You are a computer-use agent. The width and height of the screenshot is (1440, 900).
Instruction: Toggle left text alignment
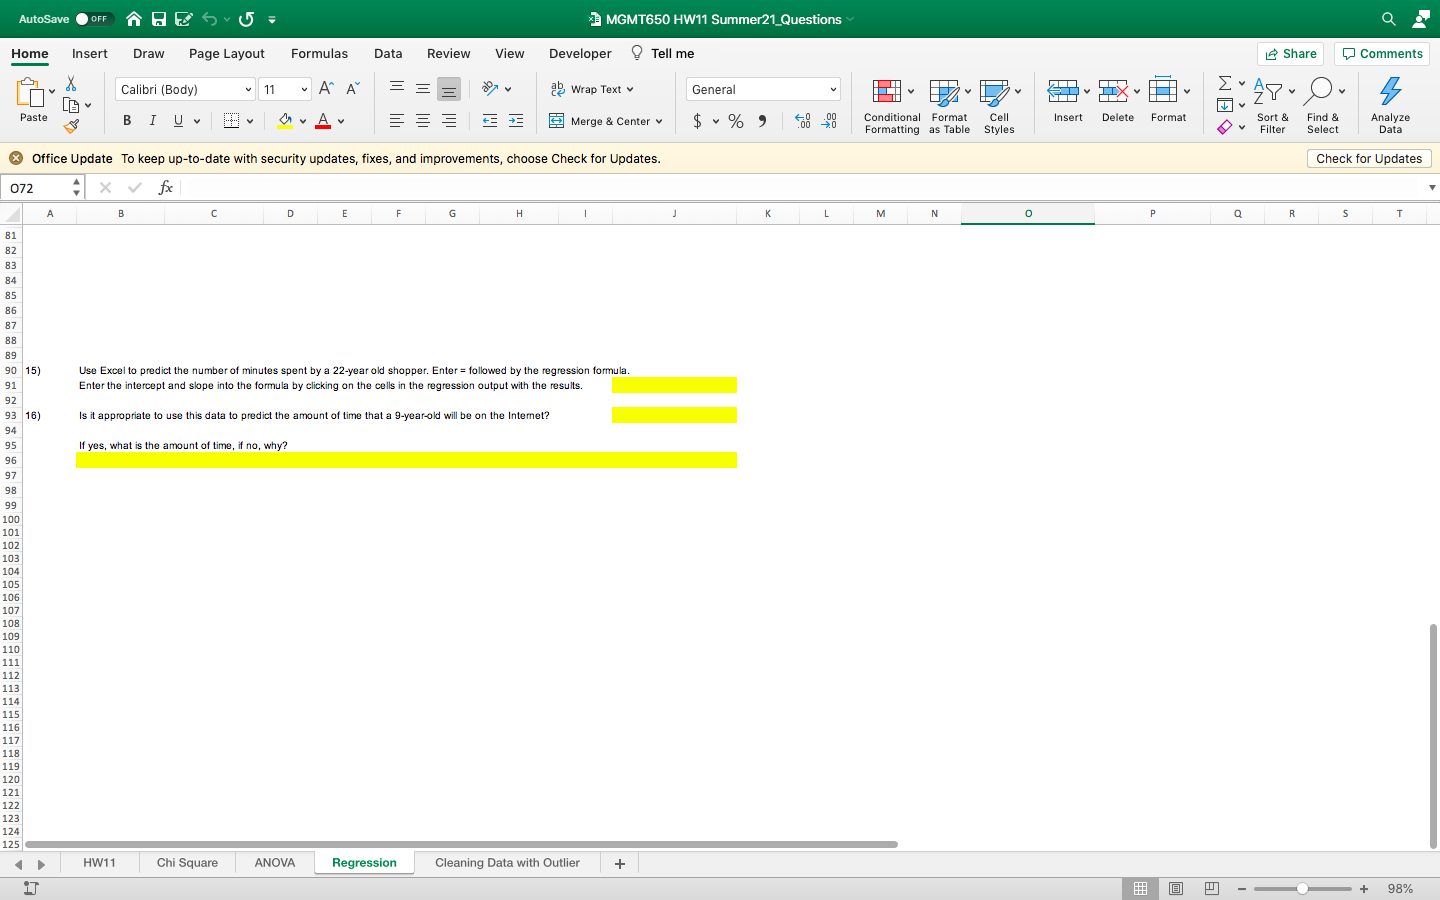pos(397,121)
